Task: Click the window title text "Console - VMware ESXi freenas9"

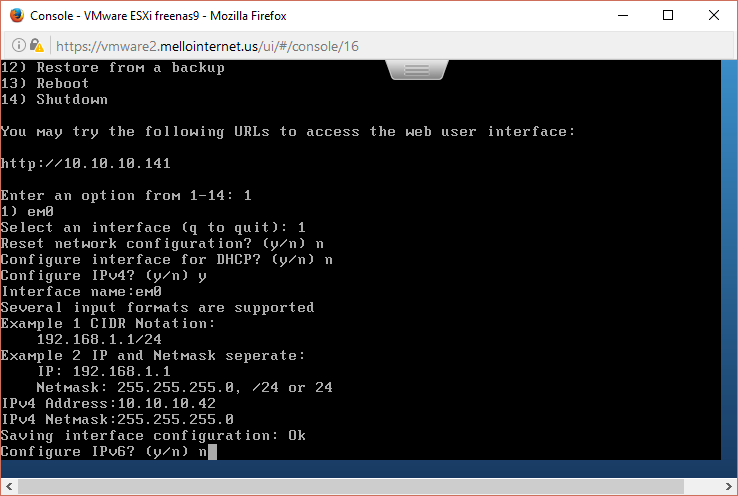Action: coord(114,16)
